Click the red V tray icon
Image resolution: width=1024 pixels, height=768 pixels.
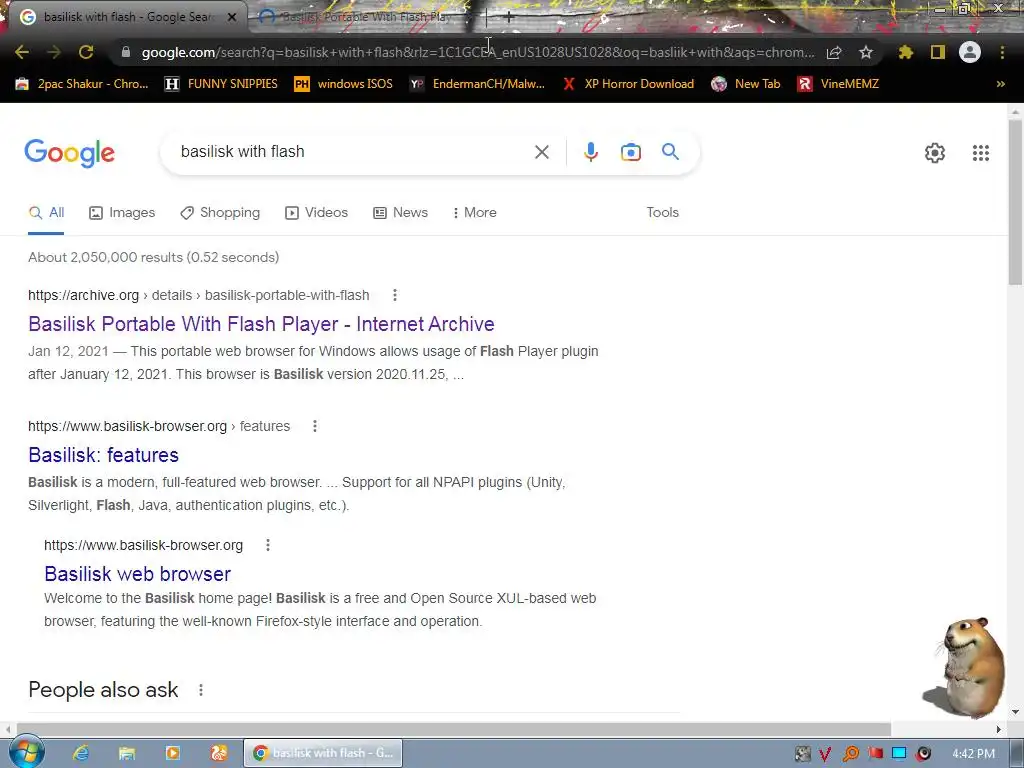[x=825, y=754]
